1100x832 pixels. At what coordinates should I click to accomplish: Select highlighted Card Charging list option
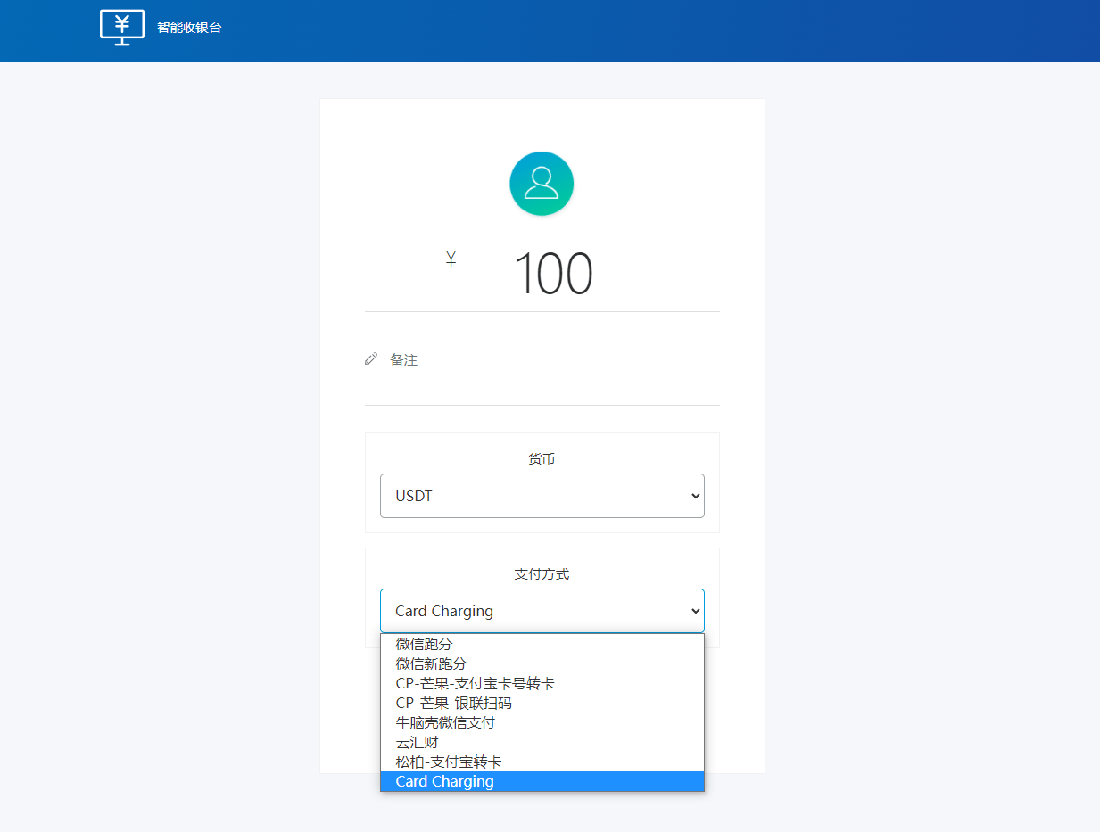tap(445, 781)
